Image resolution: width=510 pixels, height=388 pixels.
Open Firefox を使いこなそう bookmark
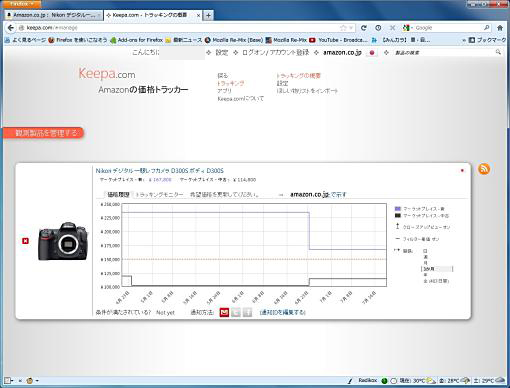tap(78, 40)
